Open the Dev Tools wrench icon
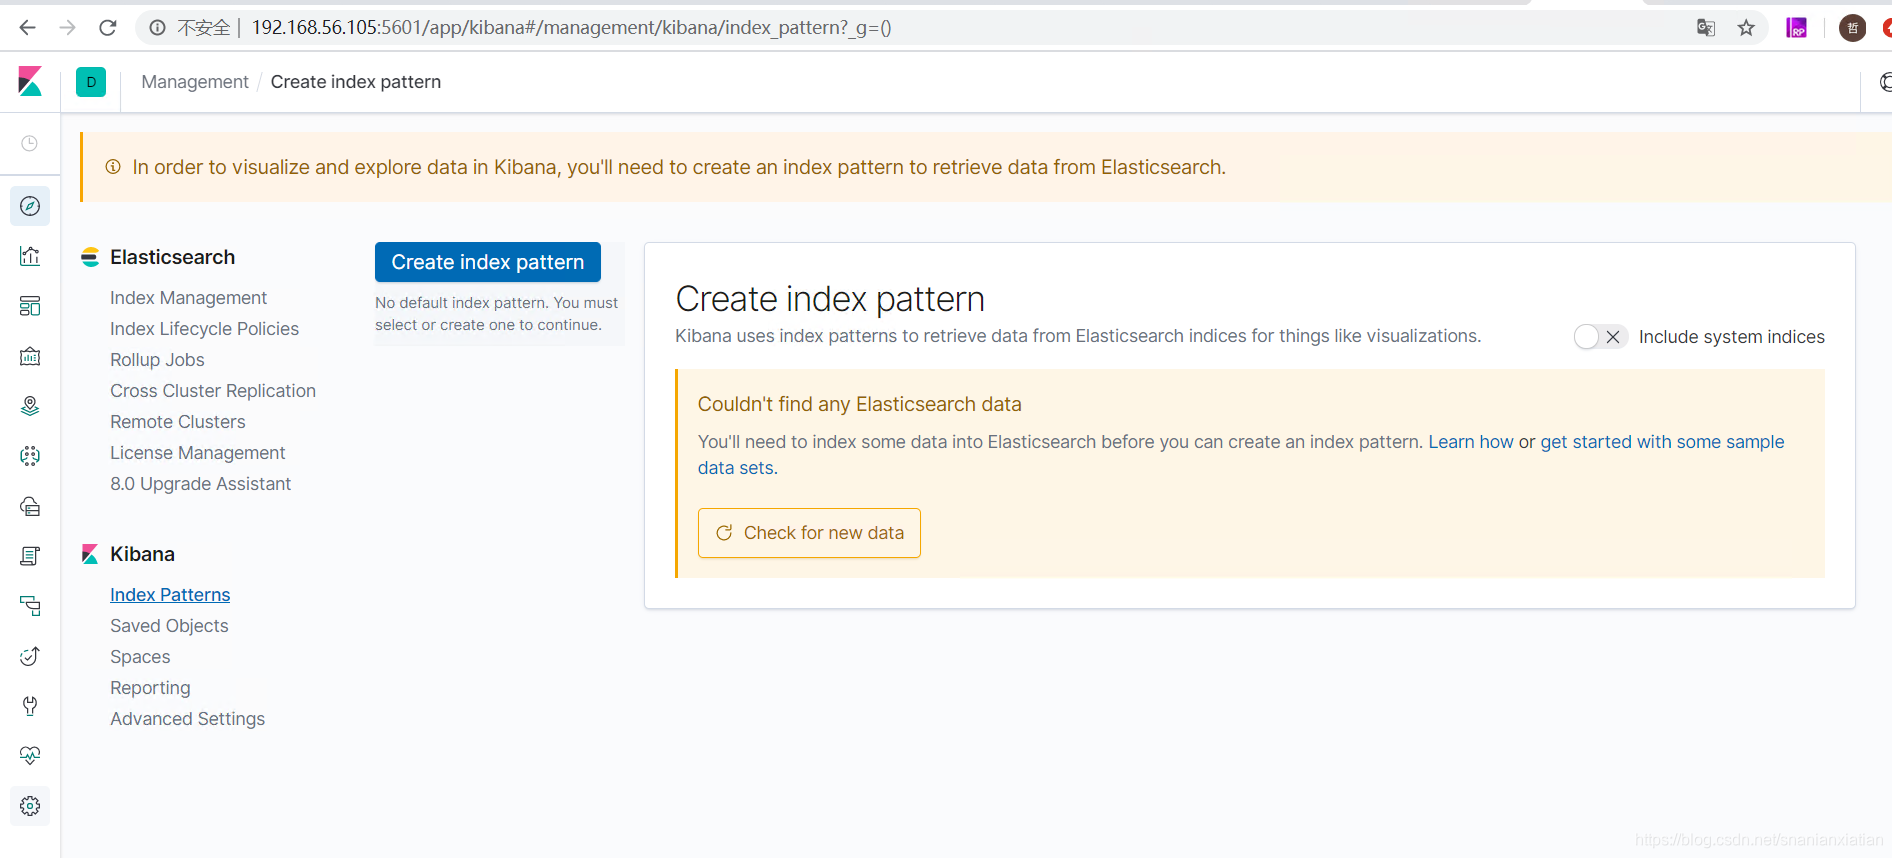The image size is (1892, 858). (30, 706)
